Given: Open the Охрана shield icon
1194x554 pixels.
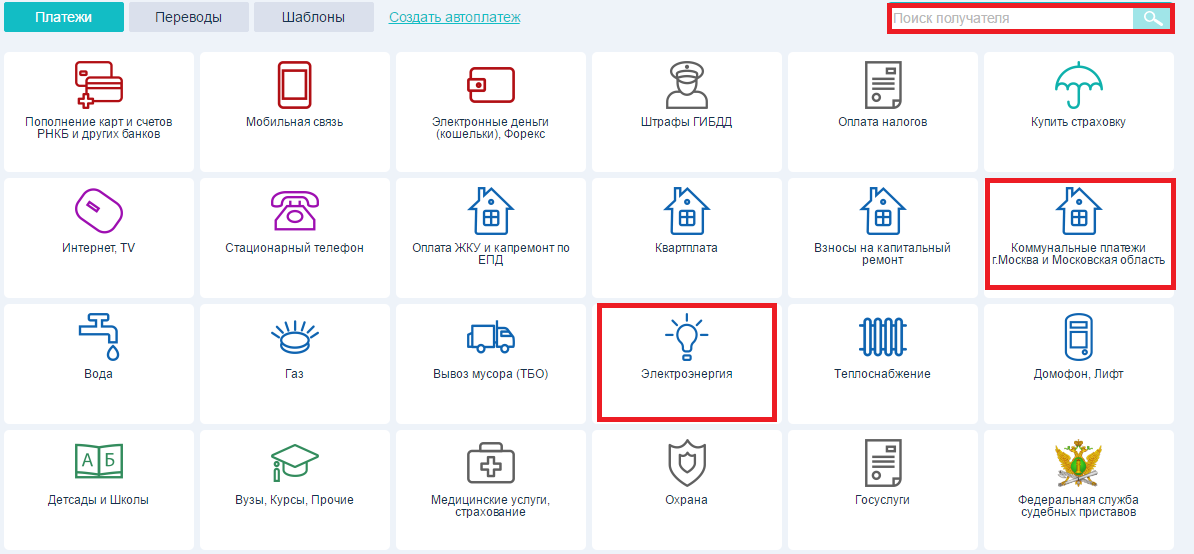Looking at the screenshot, I should point(686,463).
